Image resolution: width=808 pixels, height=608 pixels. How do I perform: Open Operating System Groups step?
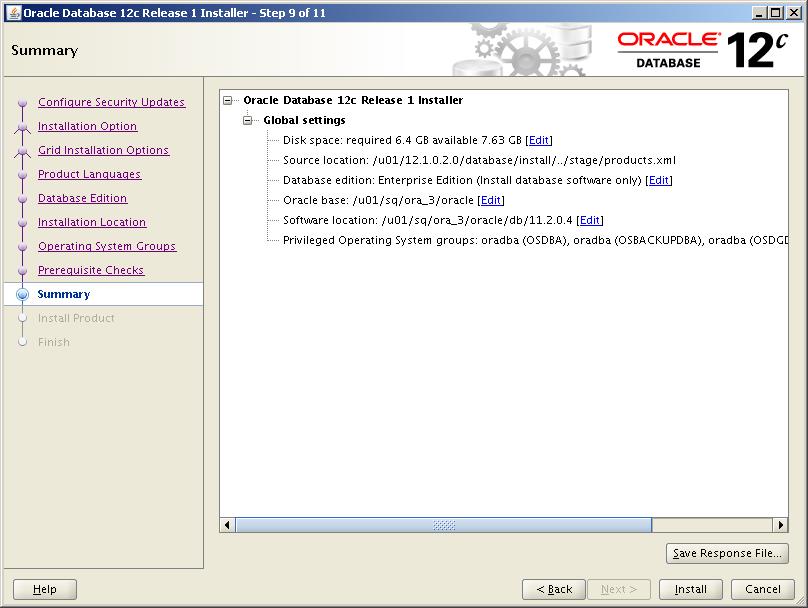tap(107, 246)
